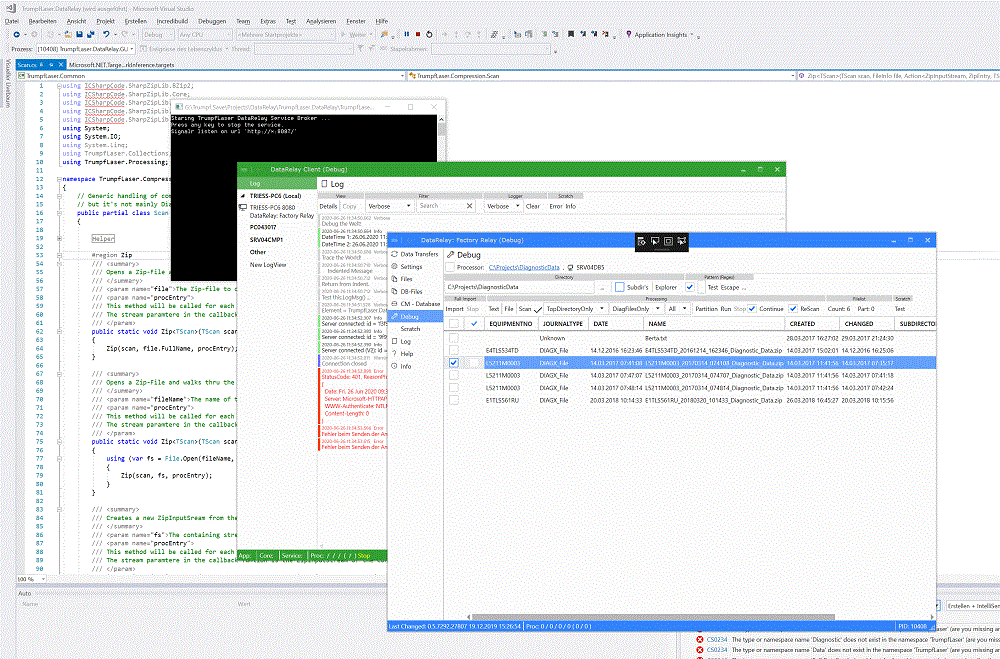Viewport: 1000px width, 659px height.
Task: Click horizontal scrollbar in Factory Relay table
Action: click(x=654, y=617)
